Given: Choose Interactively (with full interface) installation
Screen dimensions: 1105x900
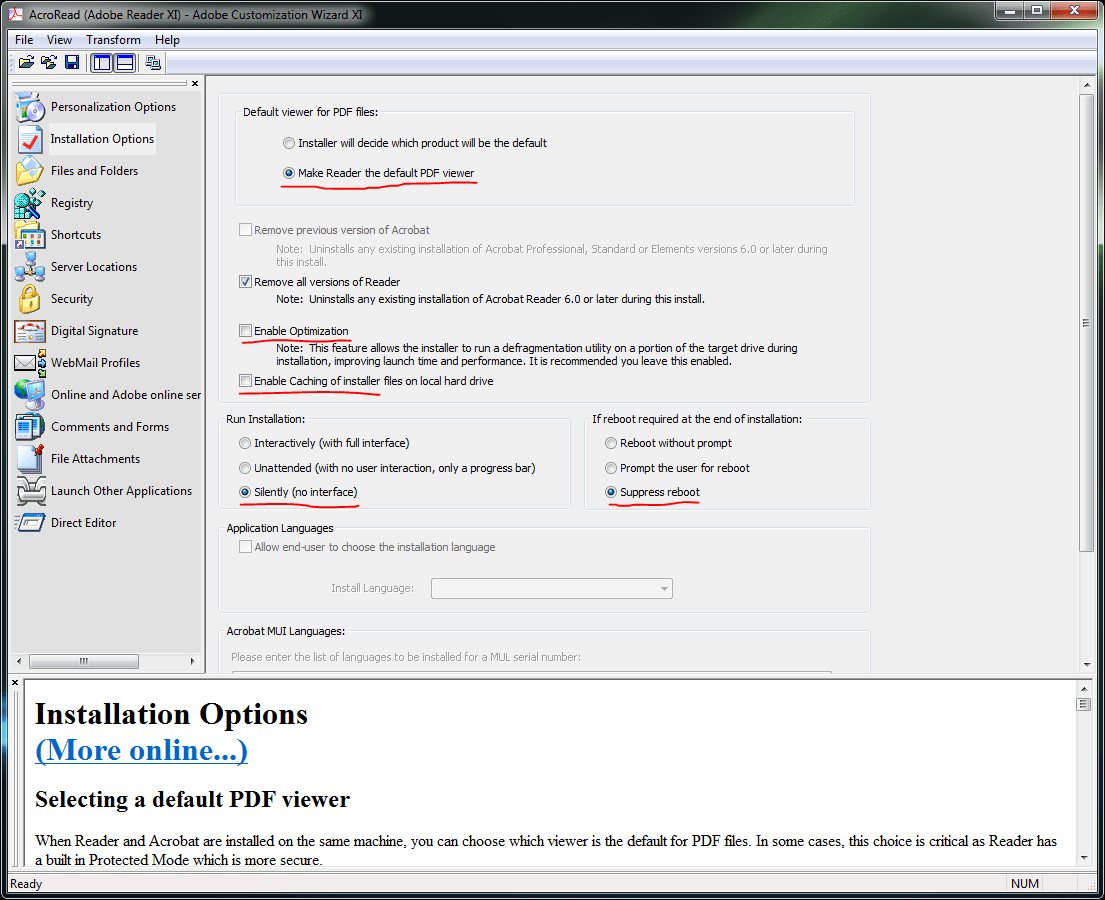Looking at the screenshot, I should [245, 442].
